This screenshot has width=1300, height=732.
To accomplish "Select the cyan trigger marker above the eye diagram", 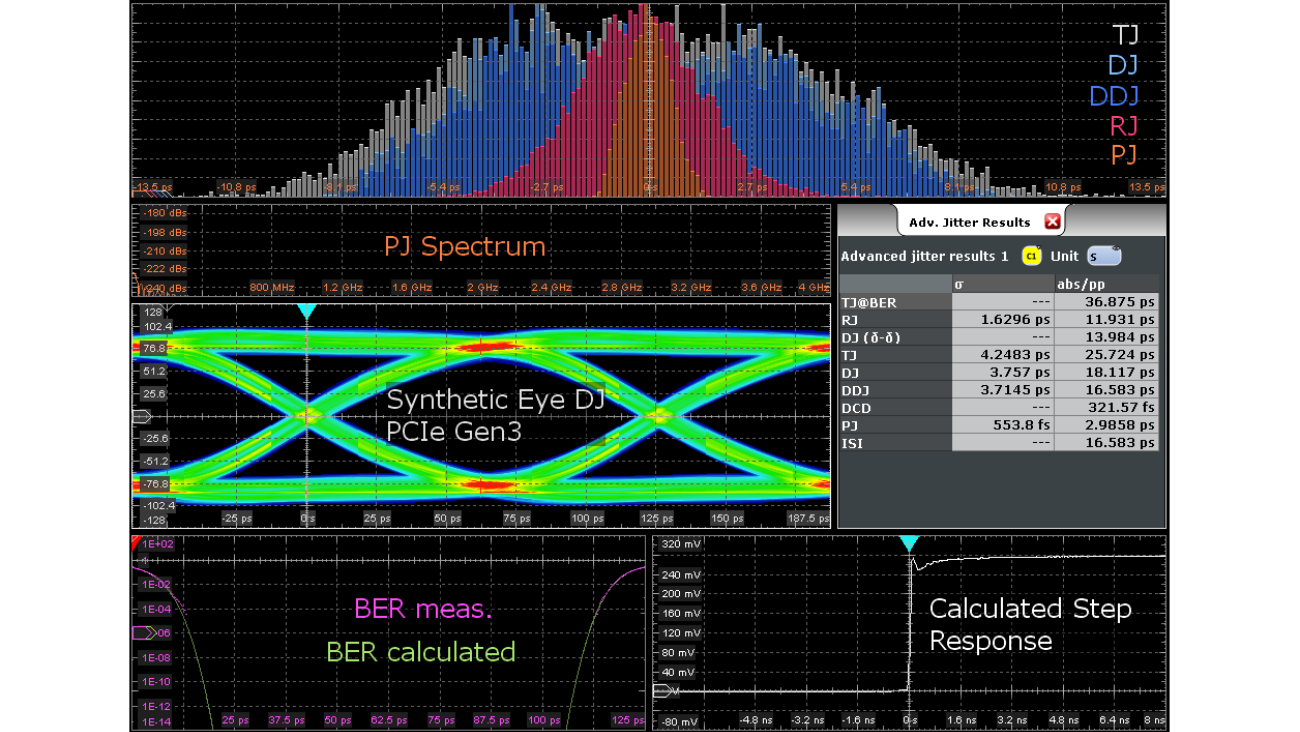I will click(x=306, y=311).
